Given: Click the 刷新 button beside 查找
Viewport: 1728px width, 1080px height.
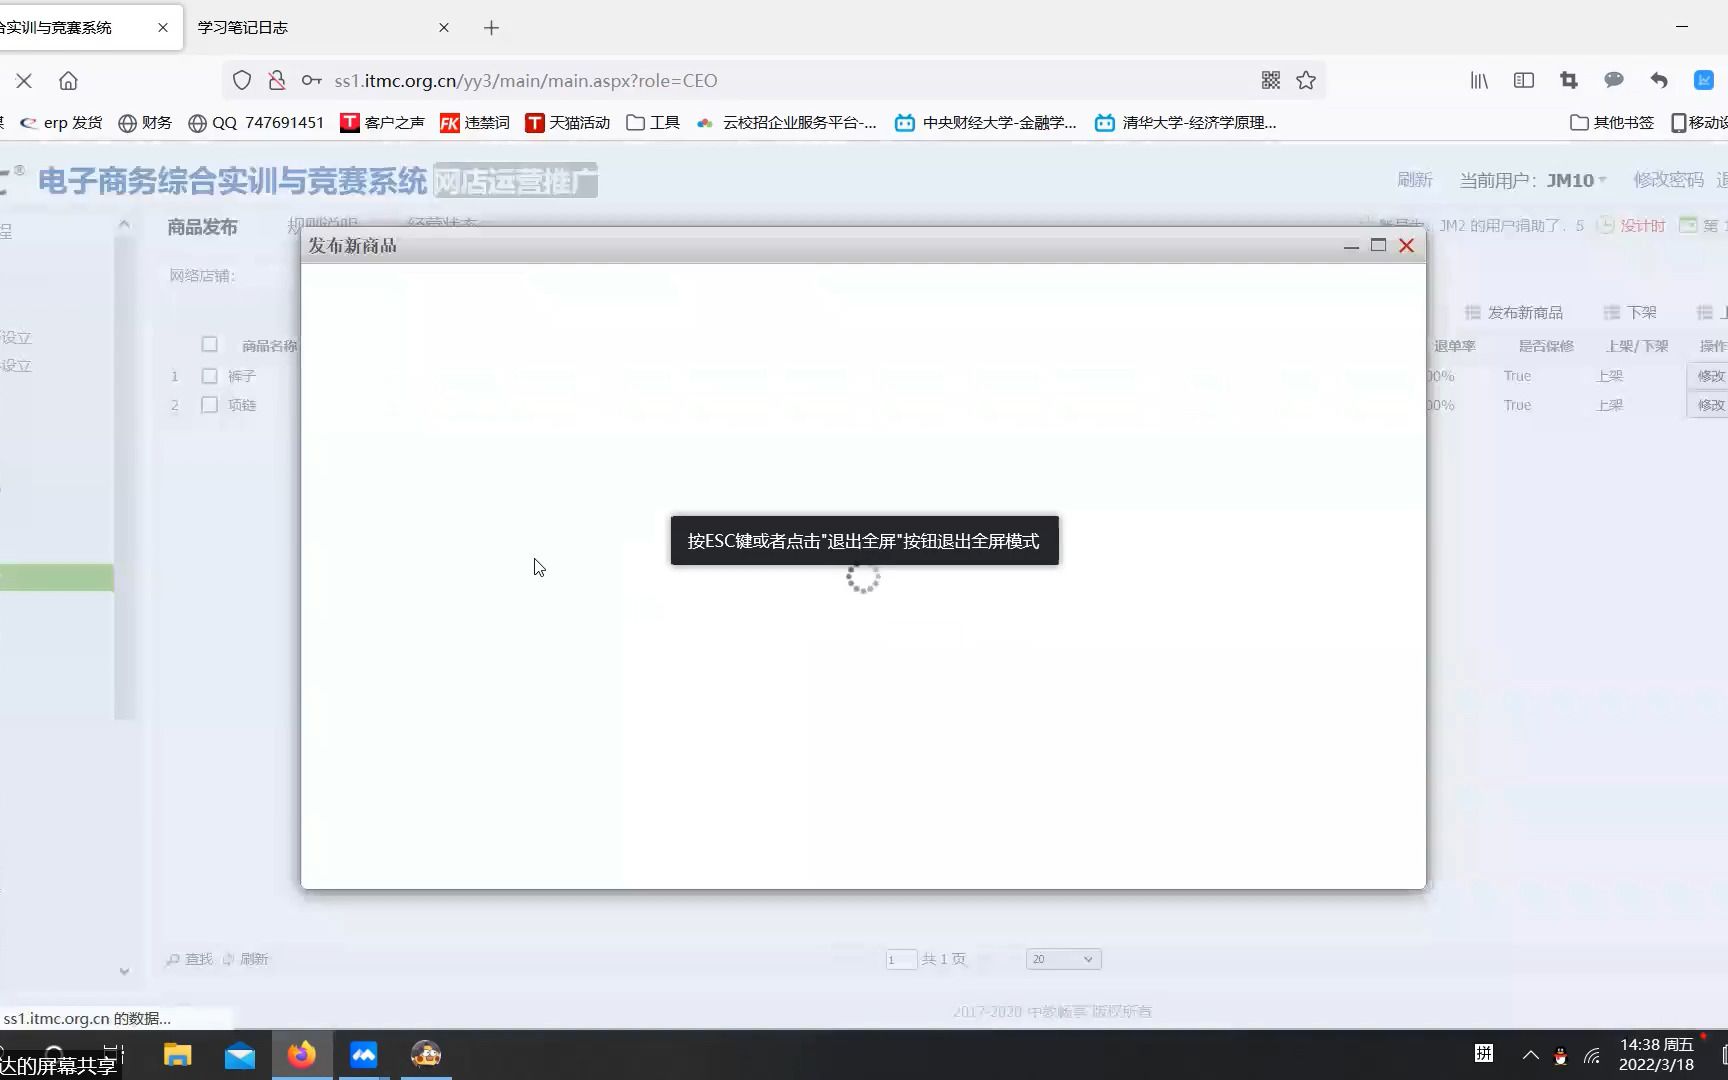Looking at the screenshot, I should 245,959.
